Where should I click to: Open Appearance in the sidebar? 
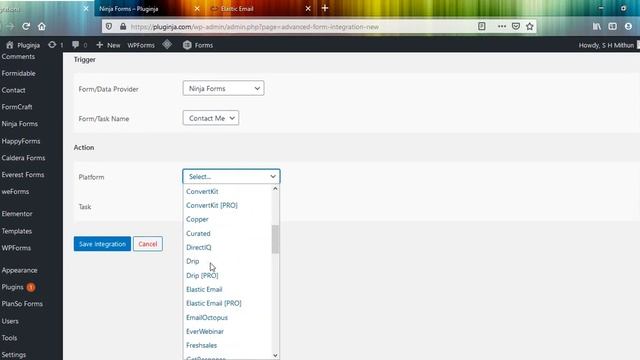(19, 270)
